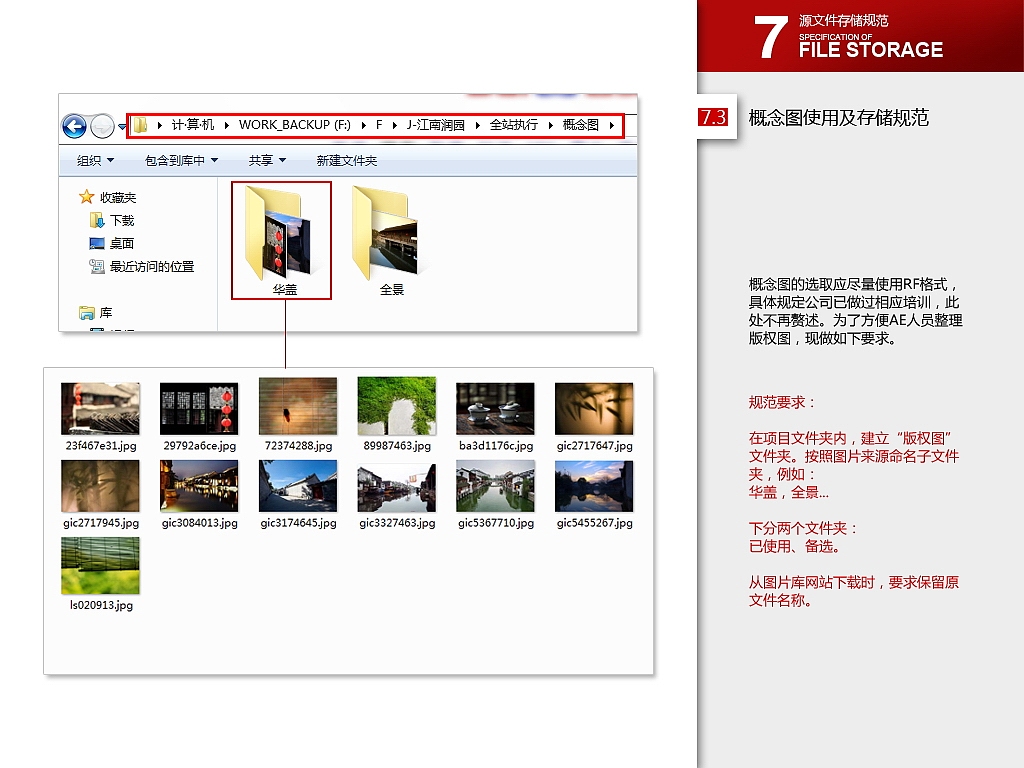Select thumbnail gic3174645.jpg
Image resolution: width=1024 pixels, height=768 pixels.
[x=298, y=486]
